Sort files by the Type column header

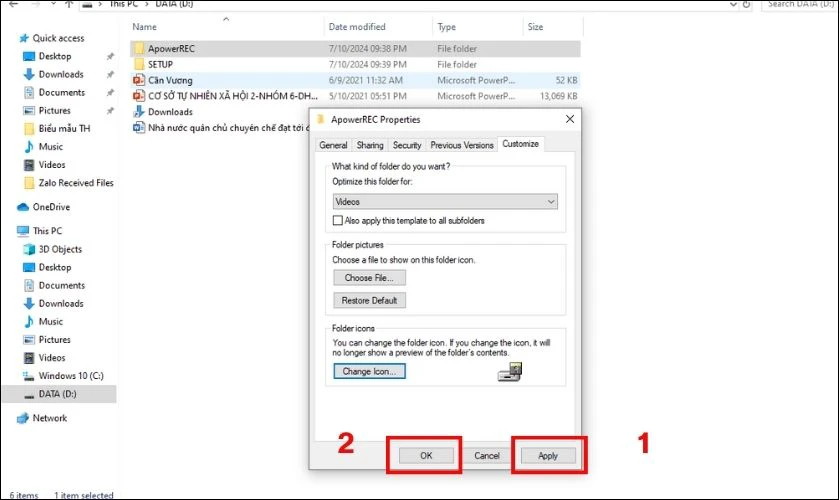pyautogui.click(x=477, y=27)
